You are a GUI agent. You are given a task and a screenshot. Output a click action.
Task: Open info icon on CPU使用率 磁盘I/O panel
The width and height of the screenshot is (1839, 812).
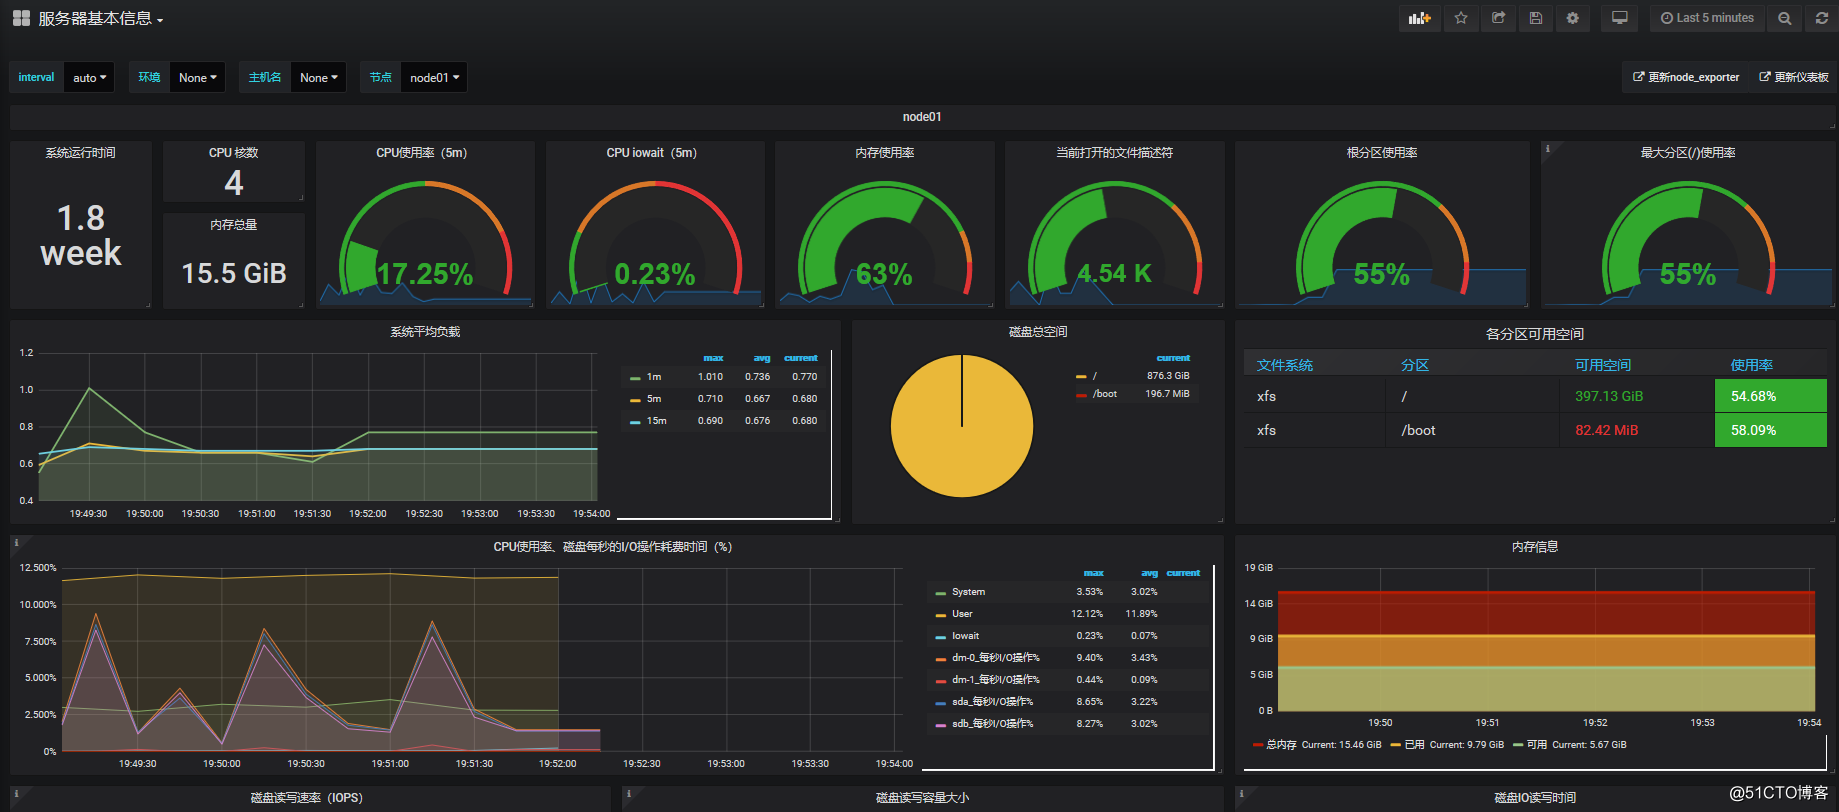pos(16,543)
